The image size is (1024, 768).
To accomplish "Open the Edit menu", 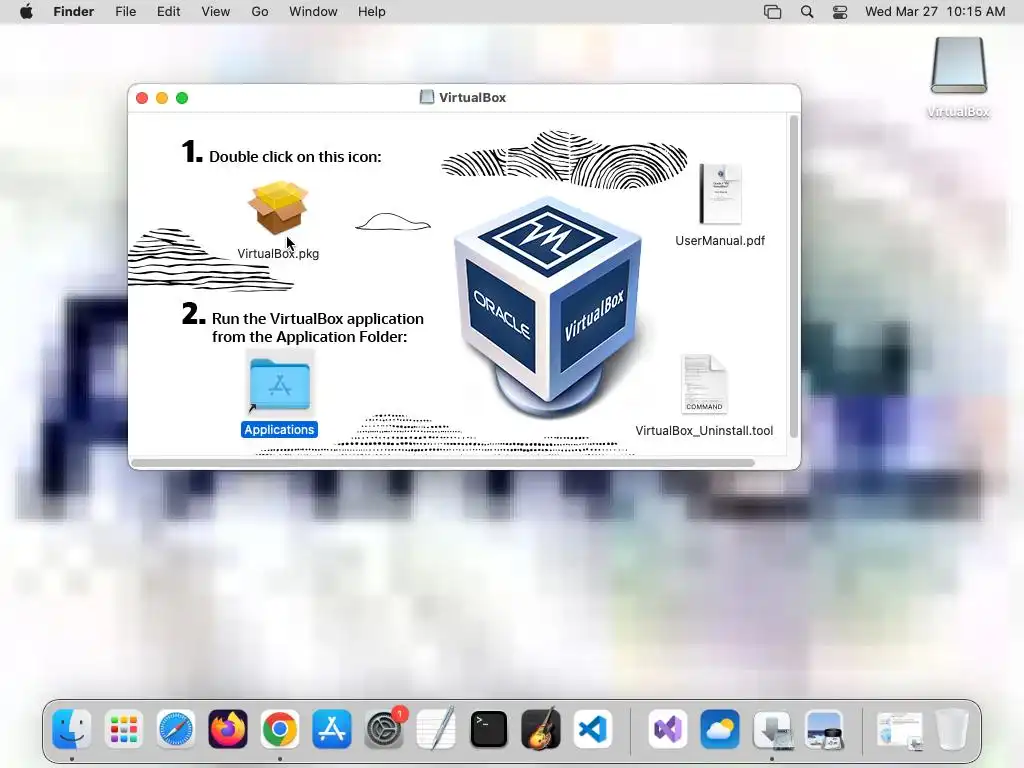I will pos(168,12).
